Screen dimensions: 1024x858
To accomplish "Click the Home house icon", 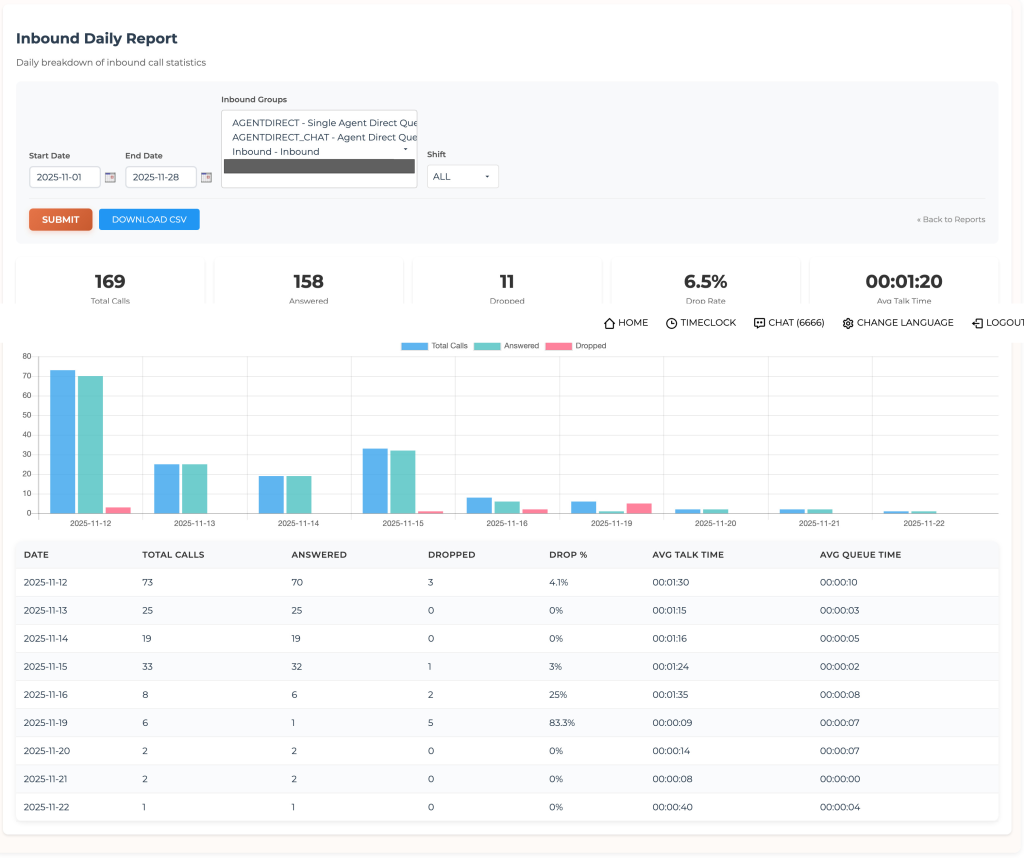I will pos(609,323).
